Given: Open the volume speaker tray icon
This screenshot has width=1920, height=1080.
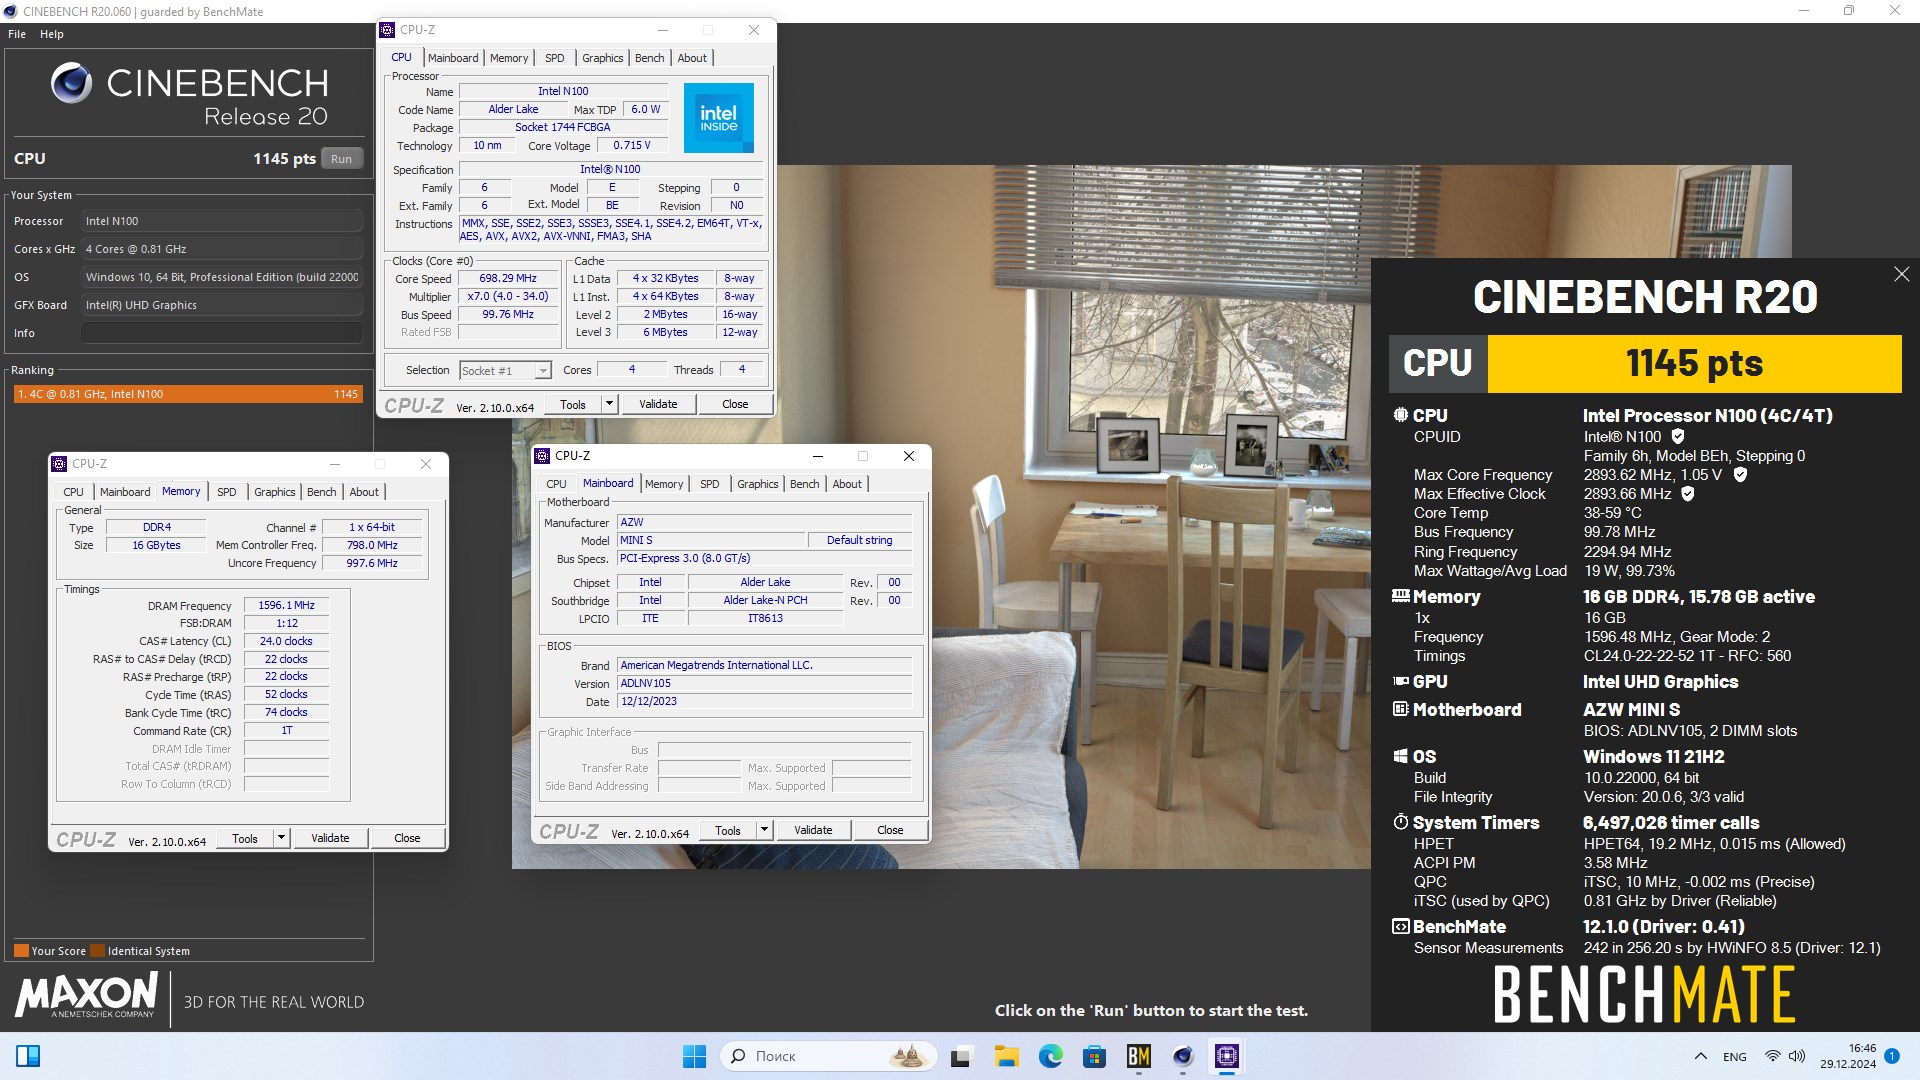Looking at the screenshot, I should pos(1796,1056).
